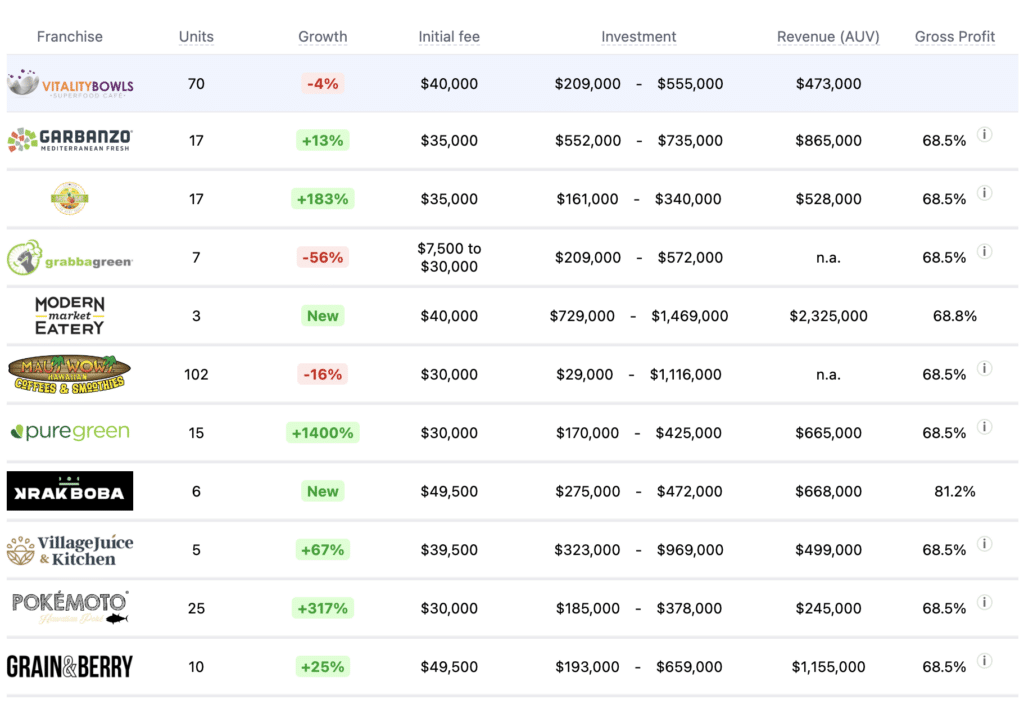
Task: Select the 102 units value
Action: click(x=197, y=374)
